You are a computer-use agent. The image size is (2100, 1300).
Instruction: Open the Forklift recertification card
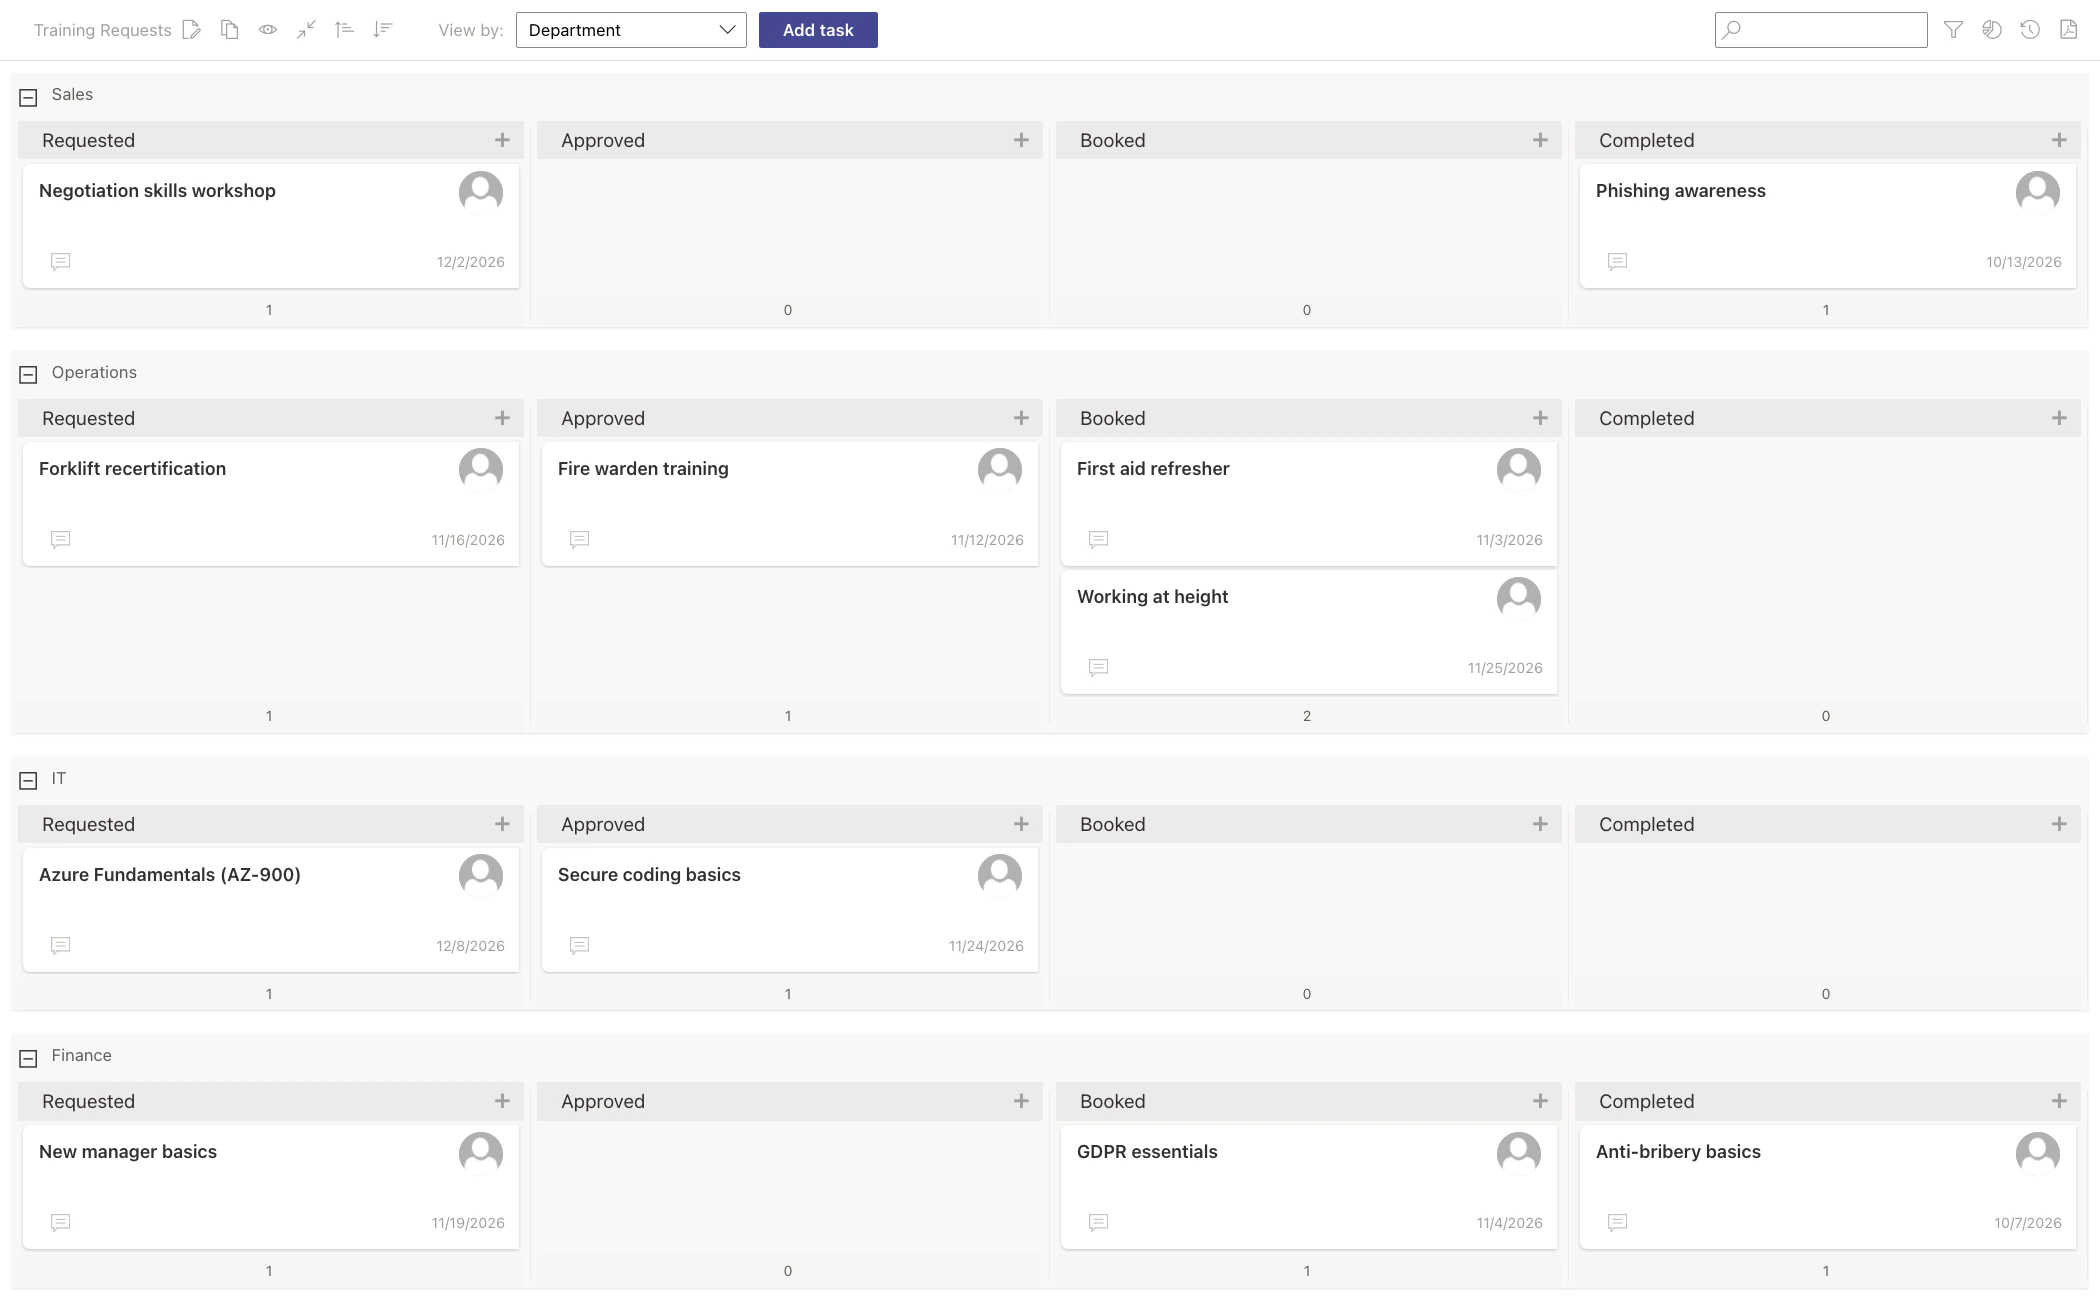(271, 504)
